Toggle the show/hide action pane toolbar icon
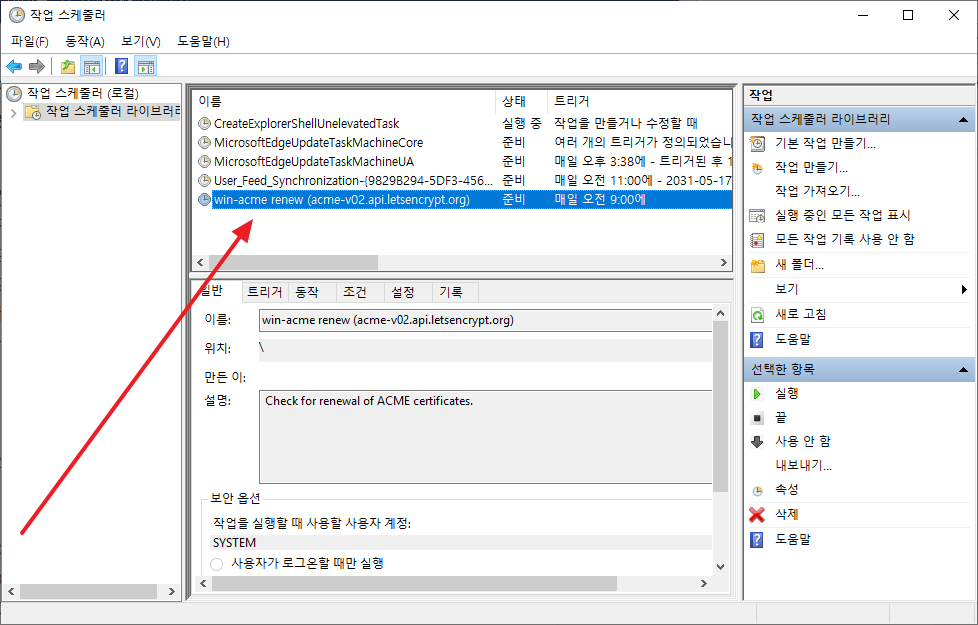 [146, 66]
